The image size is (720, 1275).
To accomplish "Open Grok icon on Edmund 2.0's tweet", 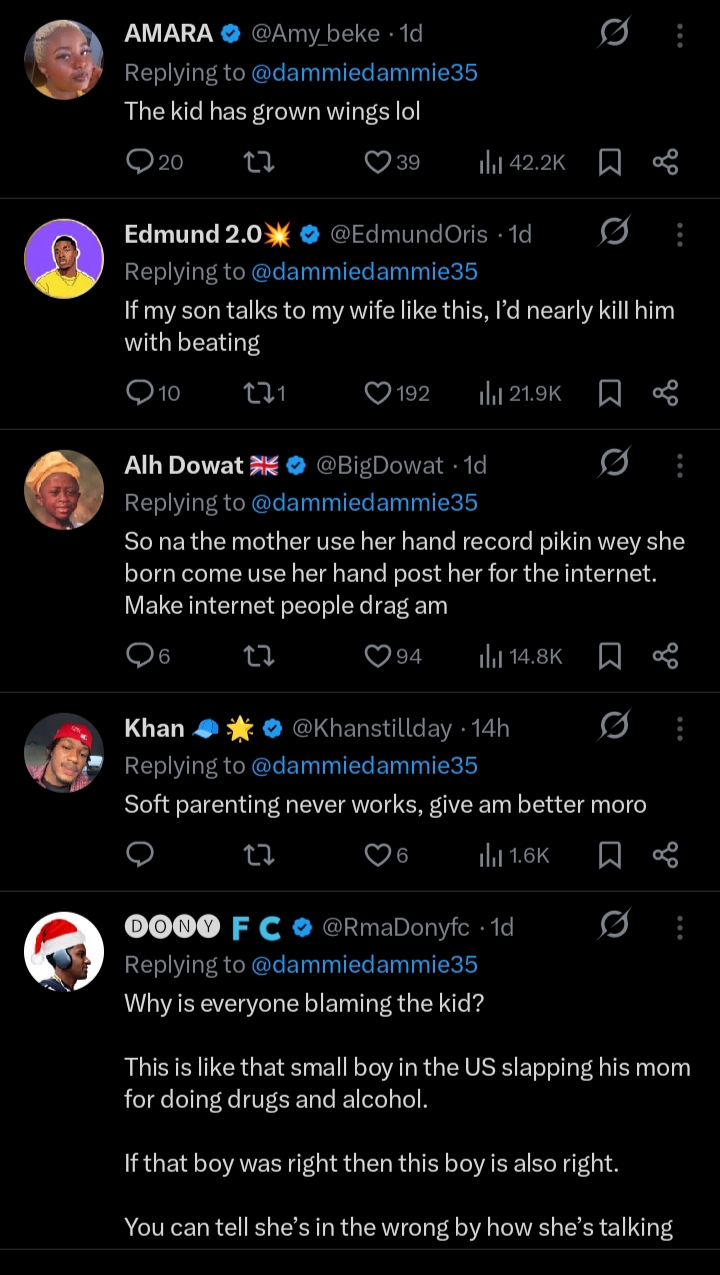I will click(x=614, y=233).
